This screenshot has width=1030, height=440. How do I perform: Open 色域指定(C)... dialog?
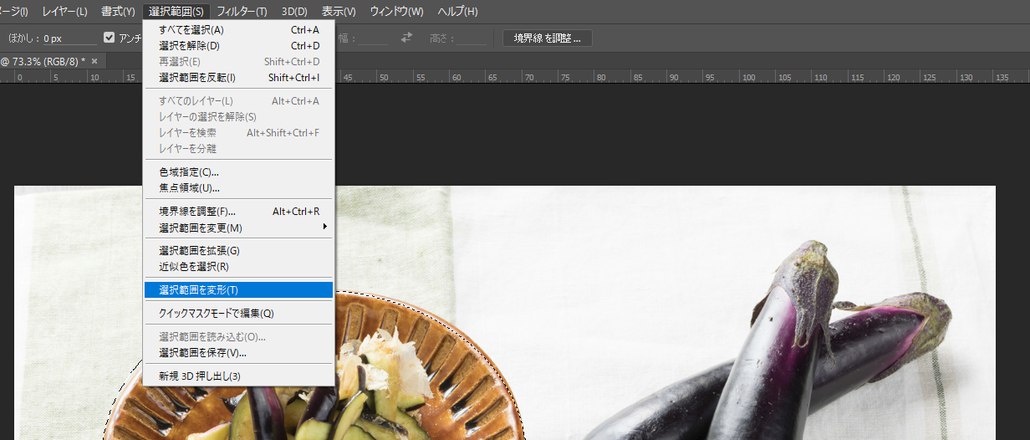point(238,172)
